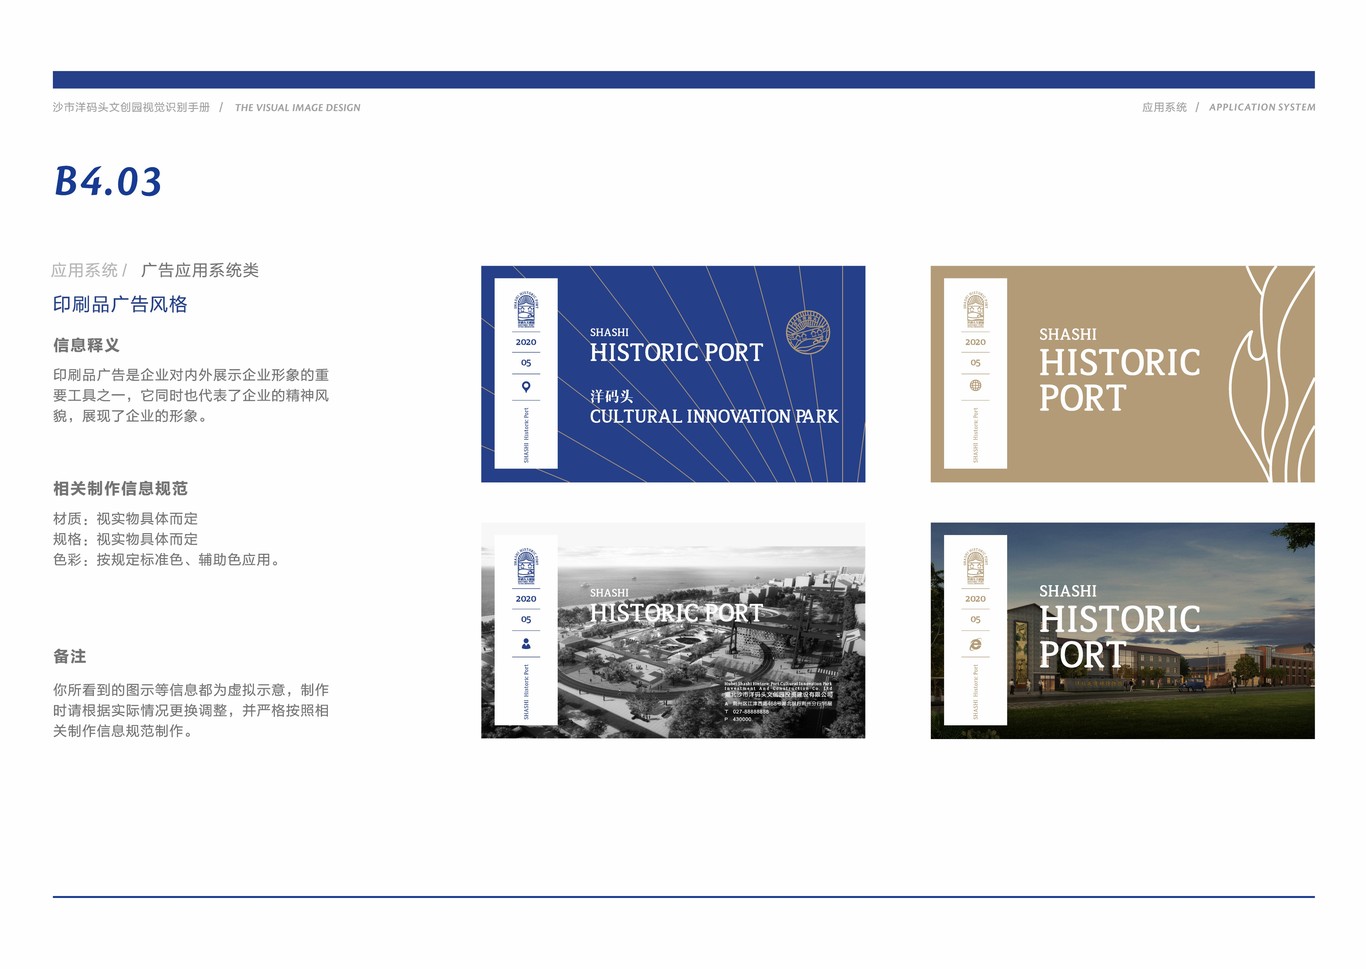Select the night building photo ad thumbnail
Screen dimensions: 1366x969
tap(1122, 631)
